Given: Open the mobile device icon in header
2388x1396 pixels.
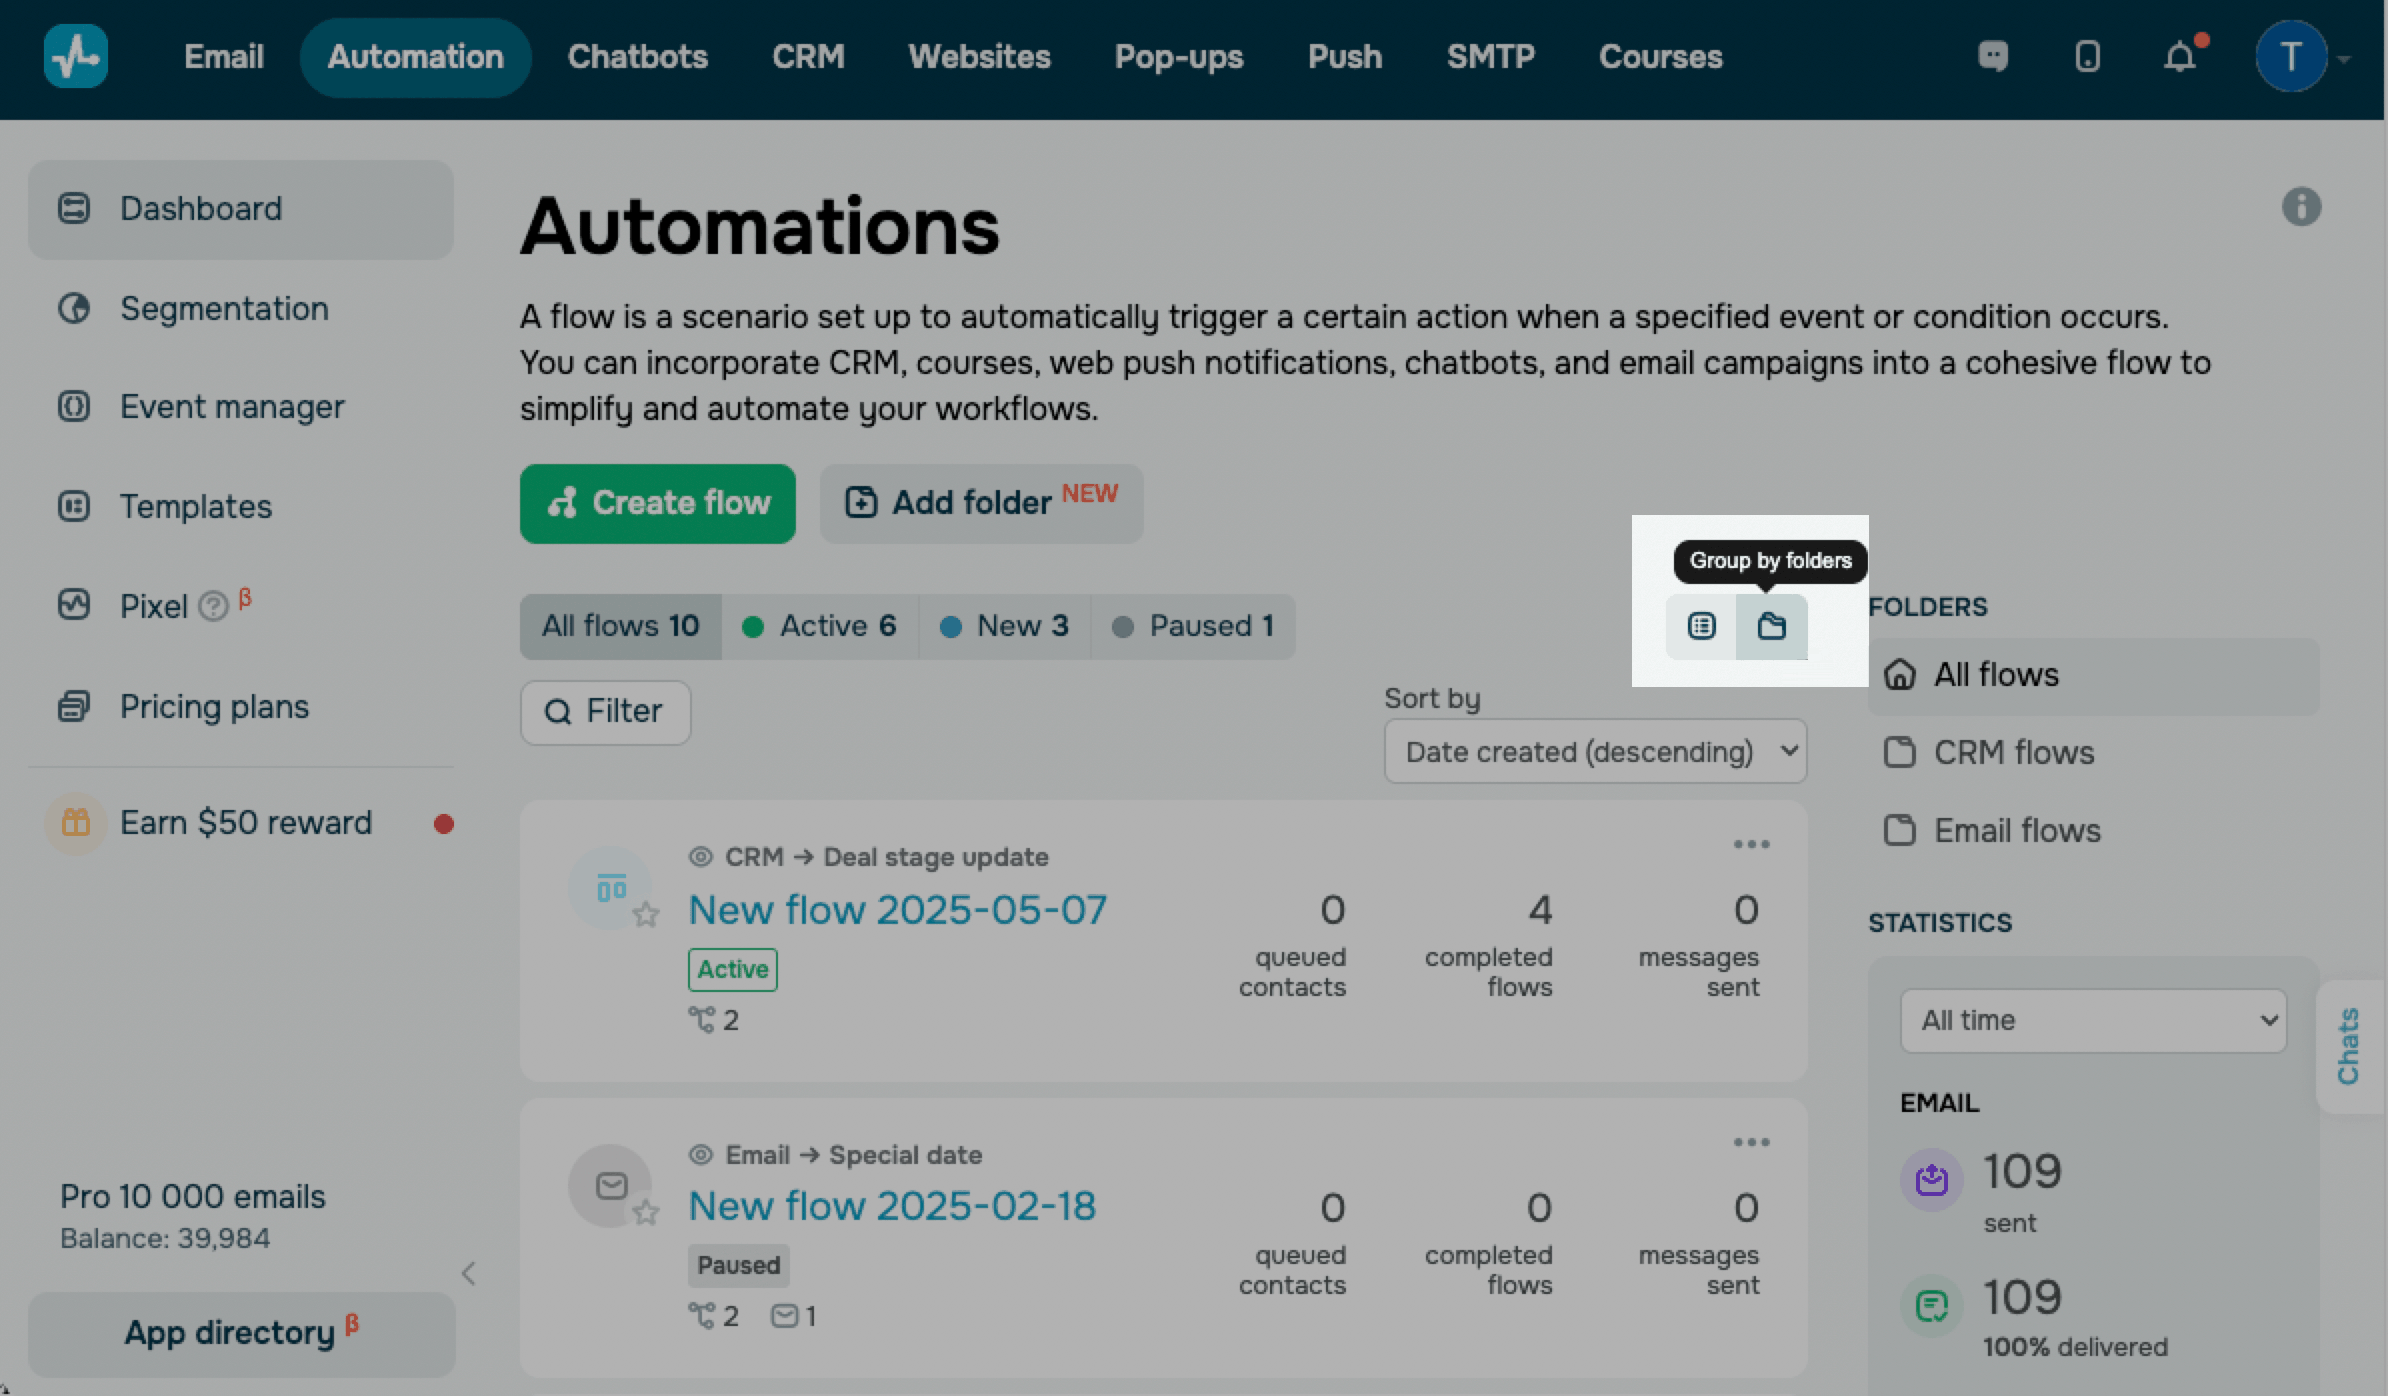Looking at the screenshot, I should click(2087, 56).
